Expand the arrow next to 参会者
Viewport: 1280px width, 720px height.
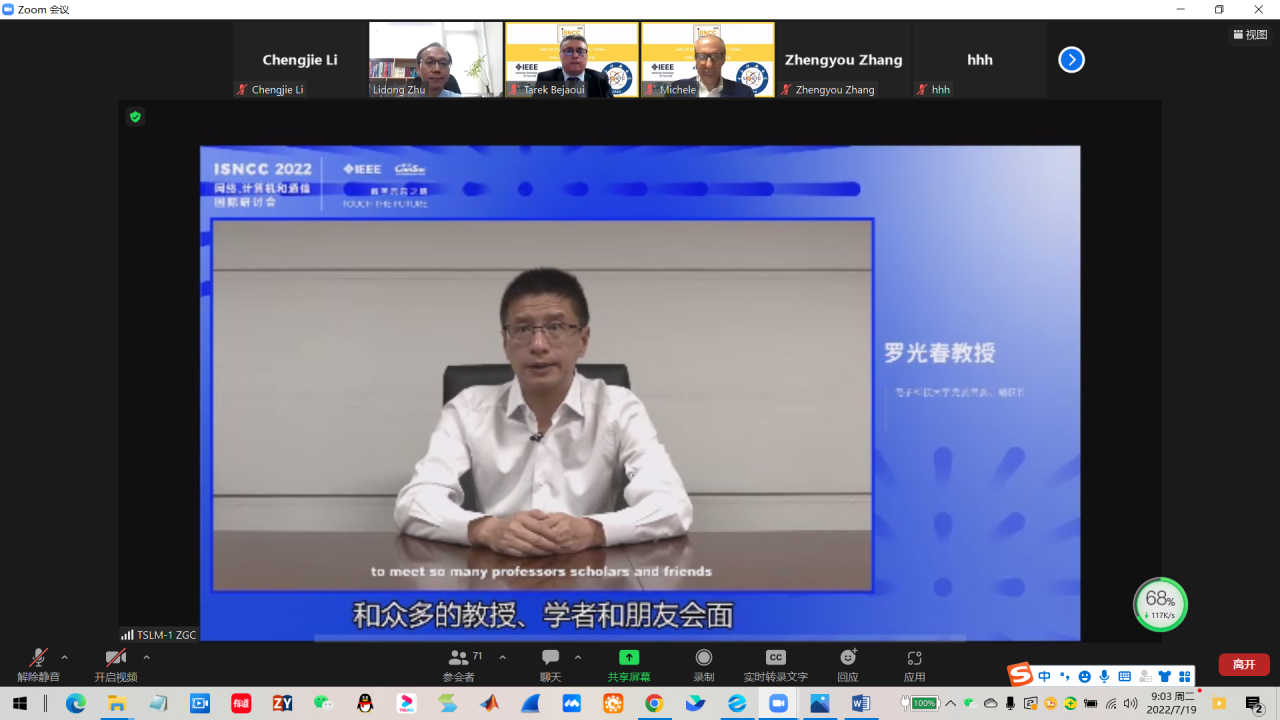(x=502, y=657)
